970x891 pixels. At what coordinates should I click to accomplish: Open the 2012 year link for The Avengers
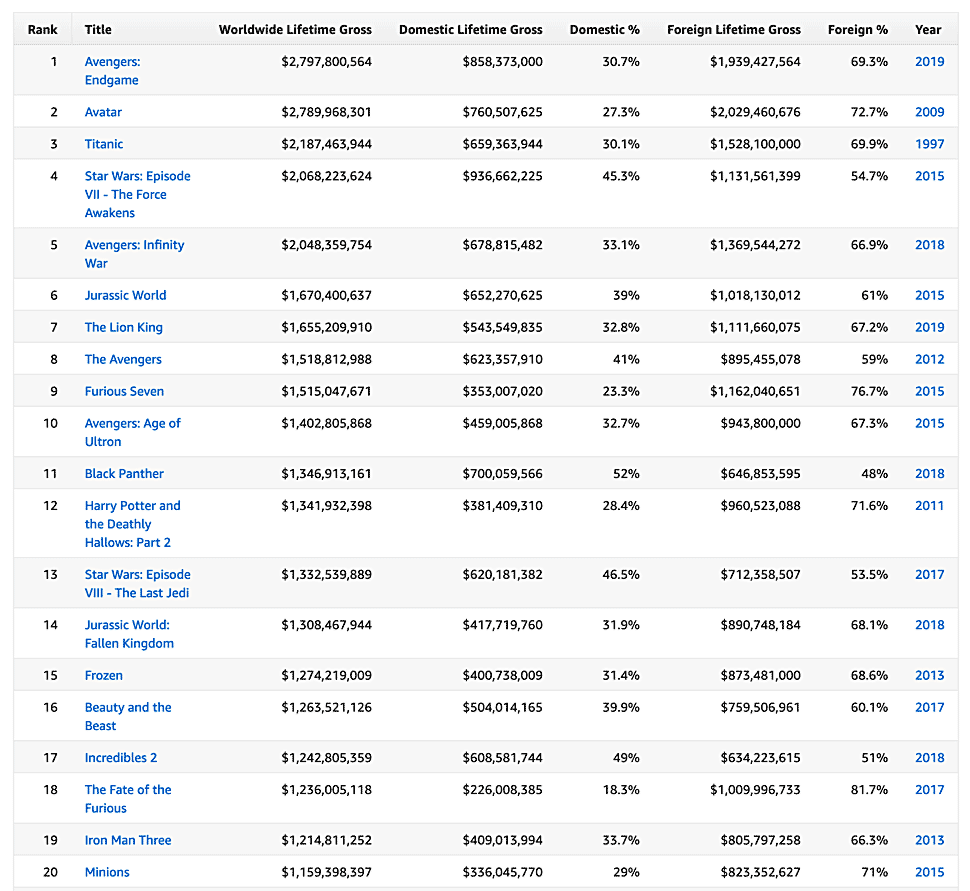tap(930, 359)
